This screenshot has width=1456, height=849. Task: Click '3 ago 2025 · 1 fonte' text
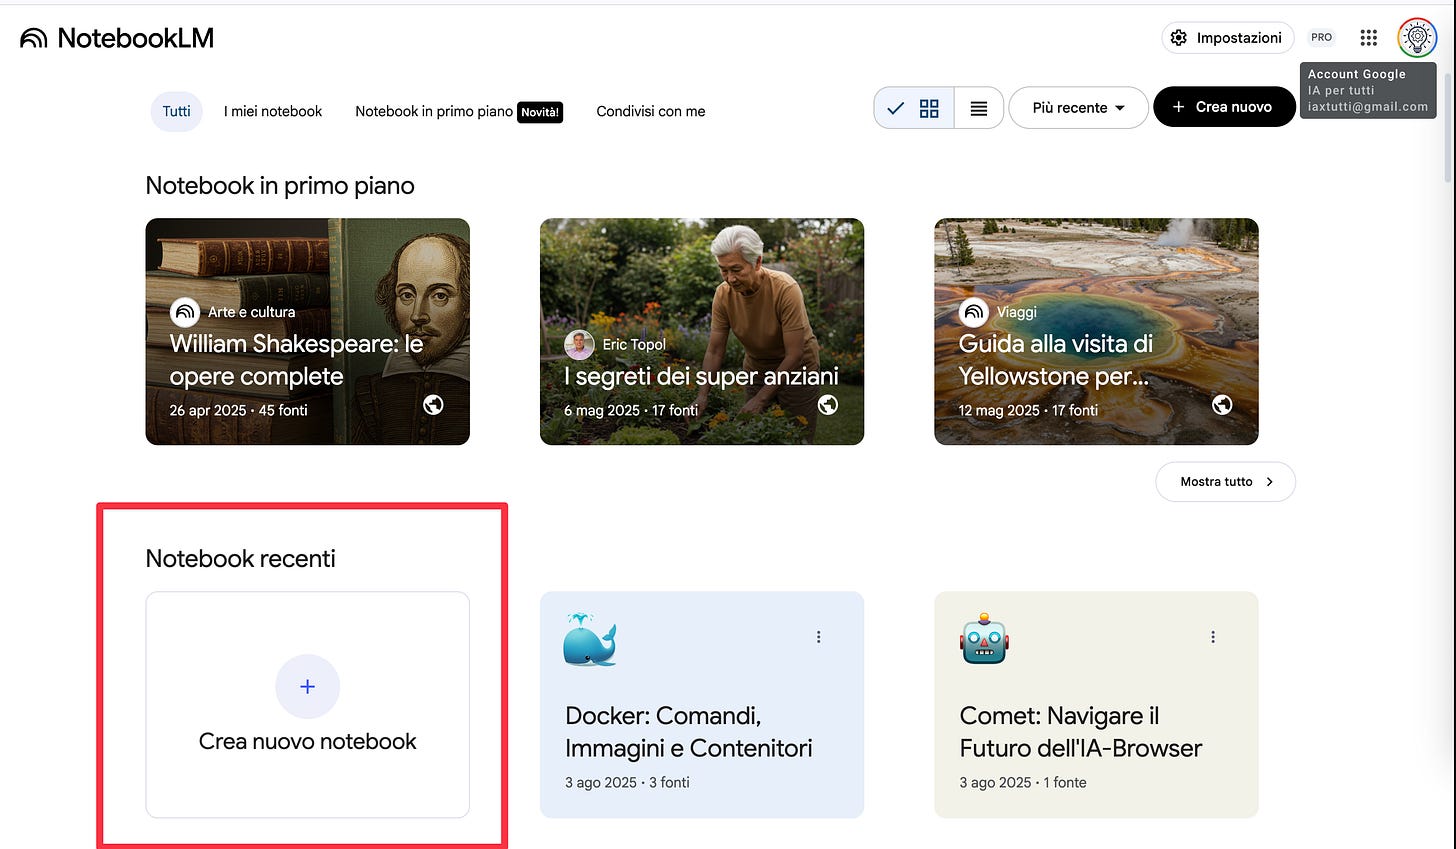[1023, 782]
